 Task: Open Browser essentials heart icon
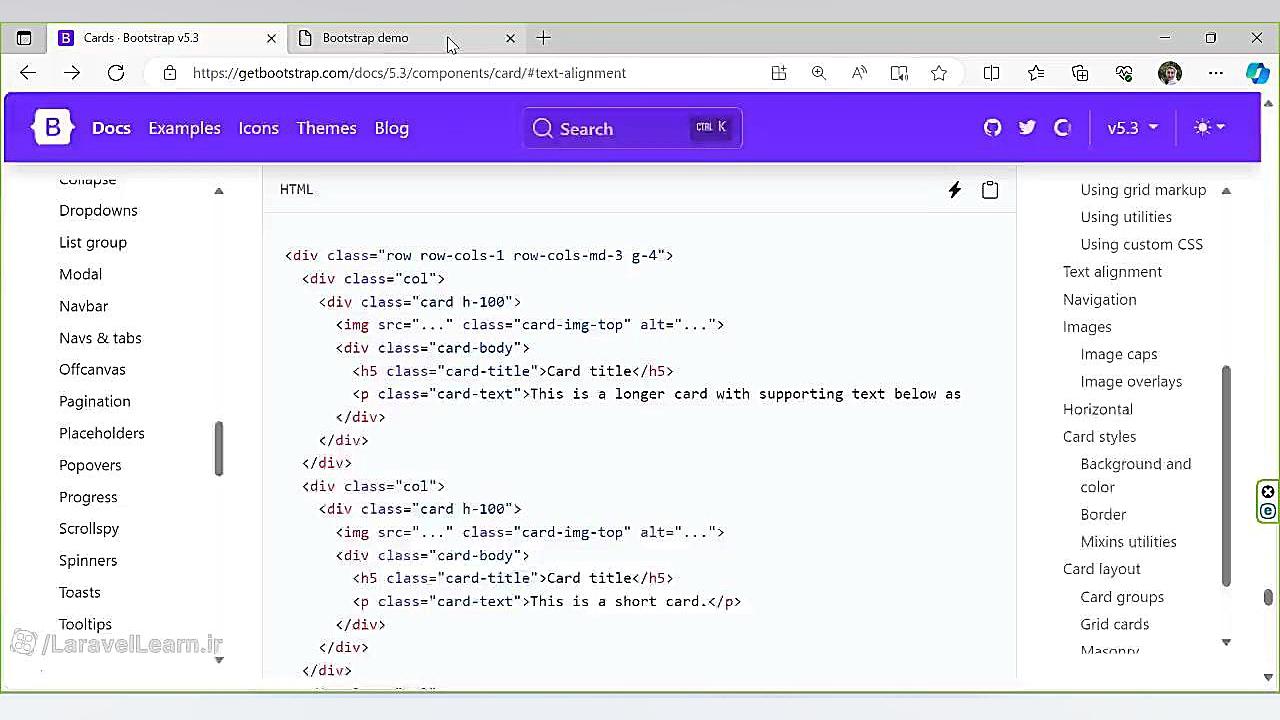coord(1124,73)
